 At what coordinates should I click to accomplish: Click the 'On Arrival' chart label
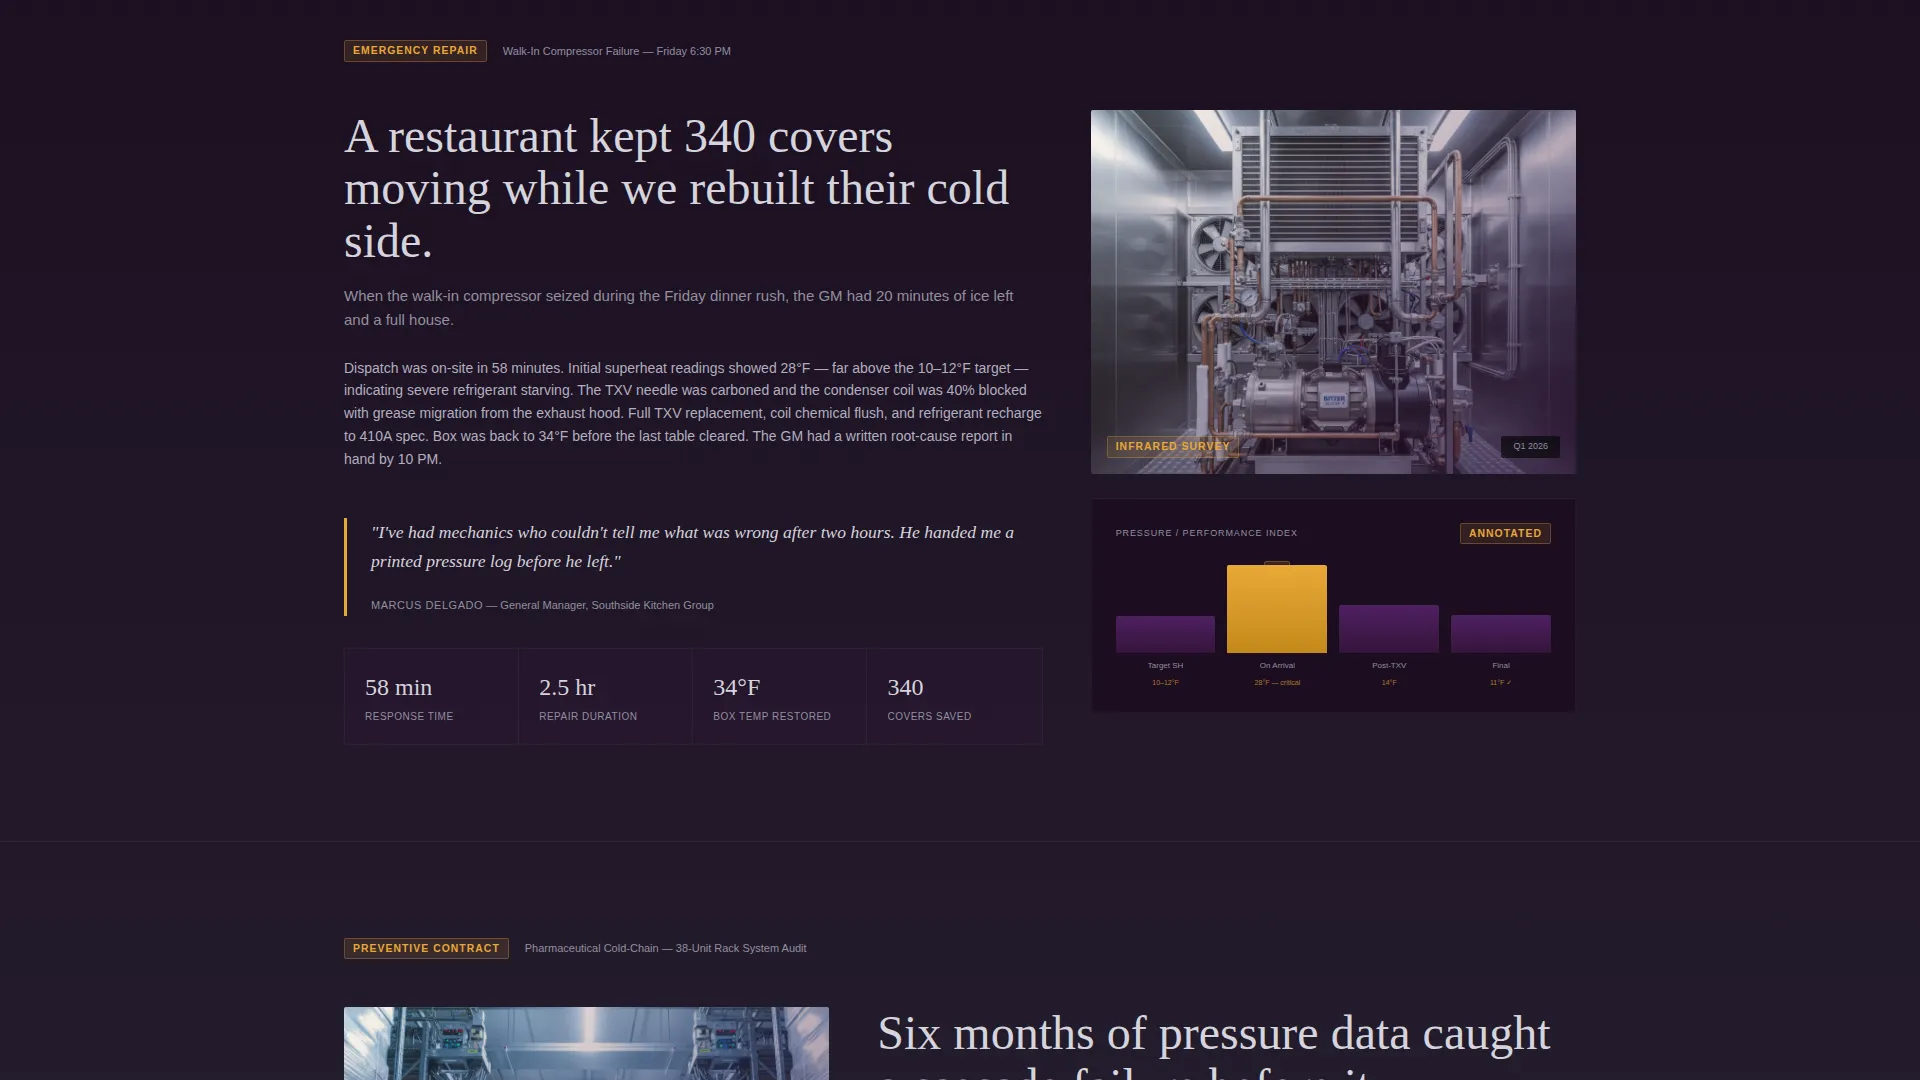pyautogui.click(x=1277, y=665)
